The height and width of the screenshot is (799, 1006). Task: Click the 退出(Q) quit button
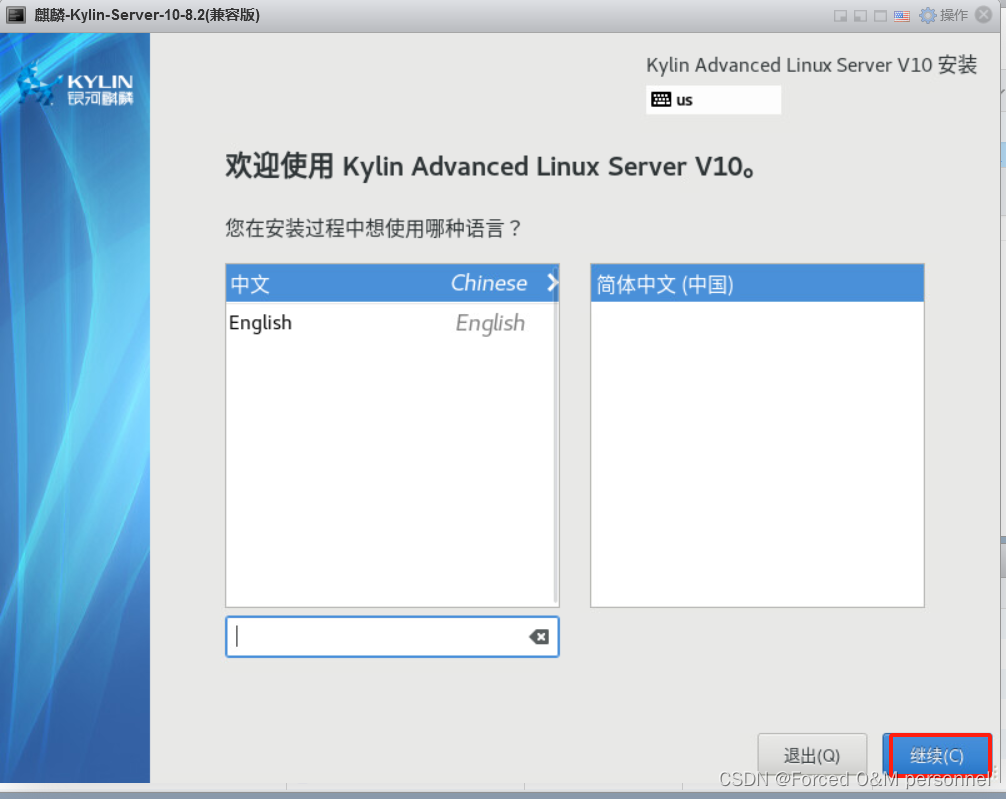(812, 755)
